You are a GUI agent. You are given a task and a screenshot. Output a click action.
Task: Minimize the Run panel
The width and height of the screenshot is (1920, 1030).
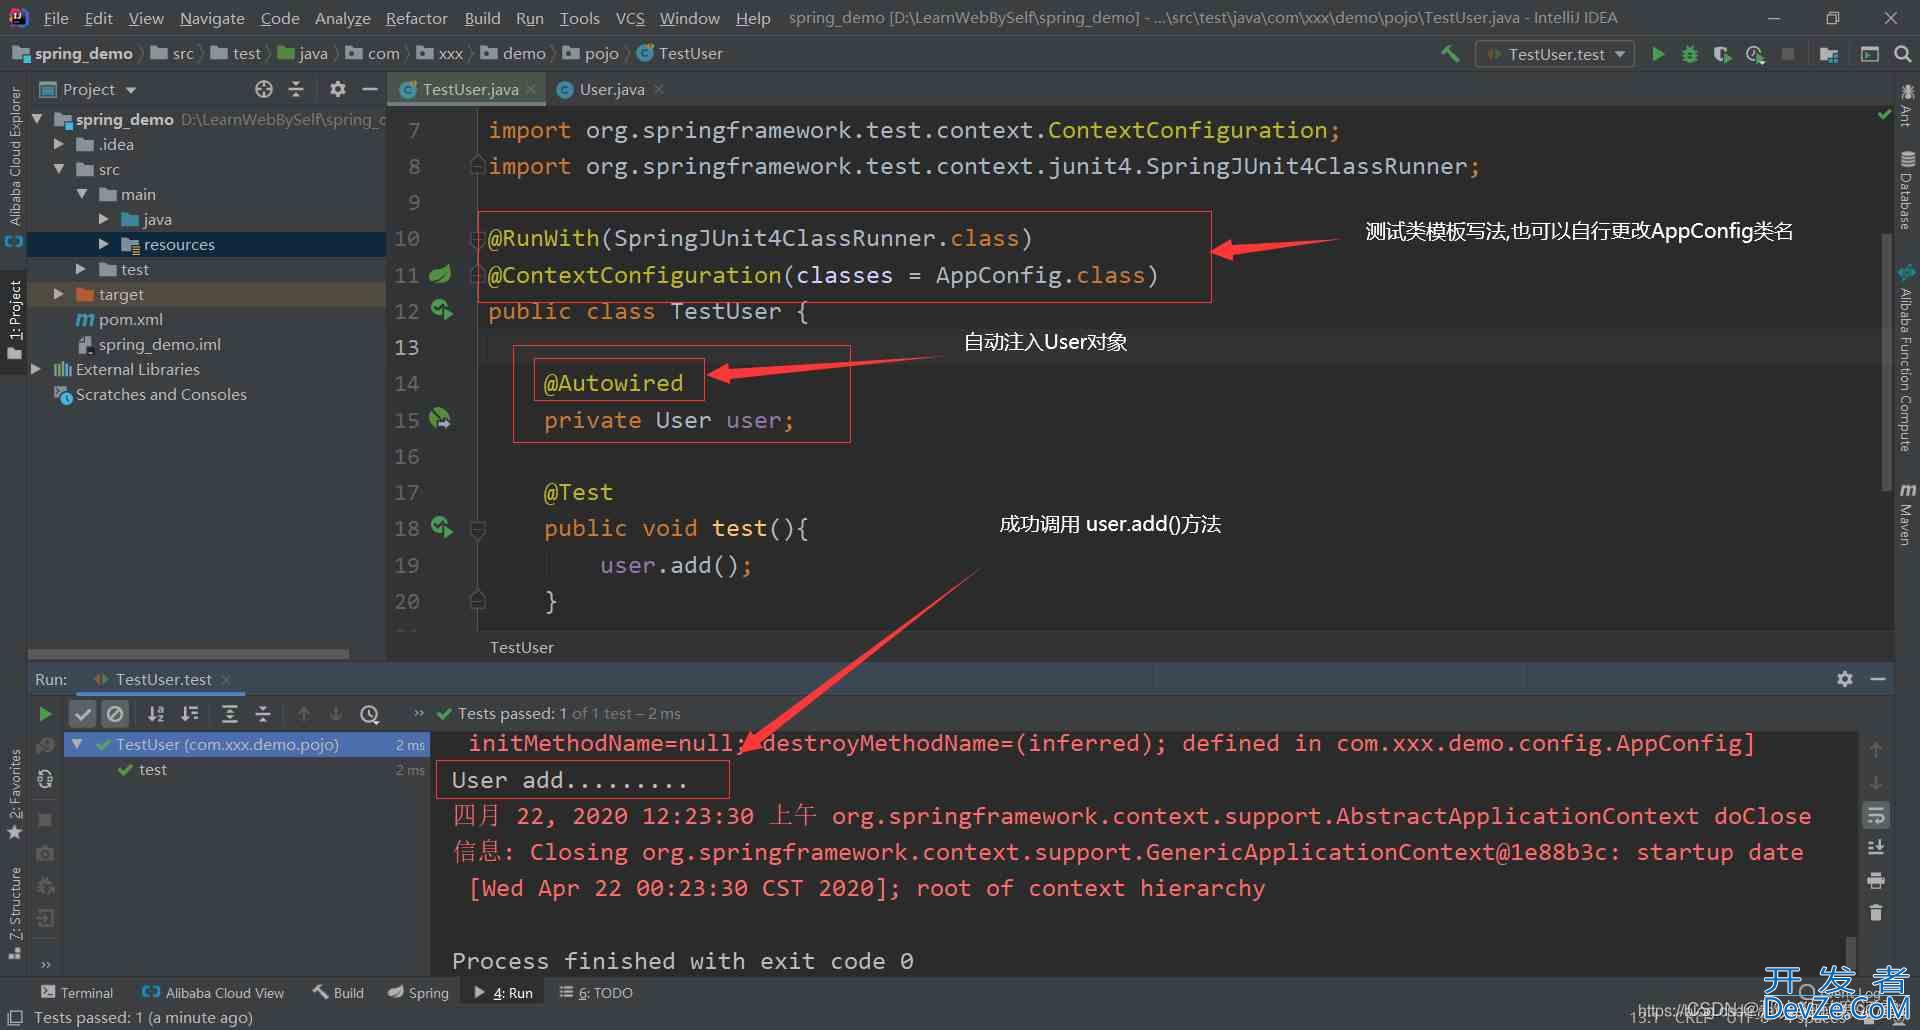coord(1878,679)
